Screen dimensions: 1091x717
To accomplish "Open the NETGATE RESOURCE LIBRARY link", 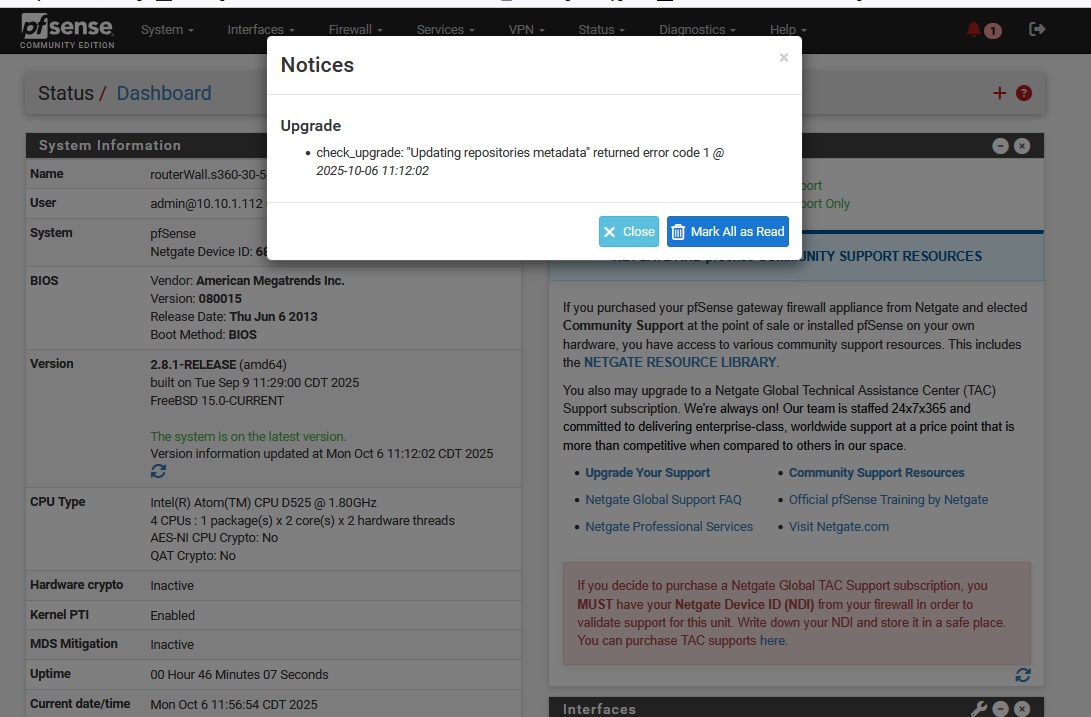I will [680, 362].
